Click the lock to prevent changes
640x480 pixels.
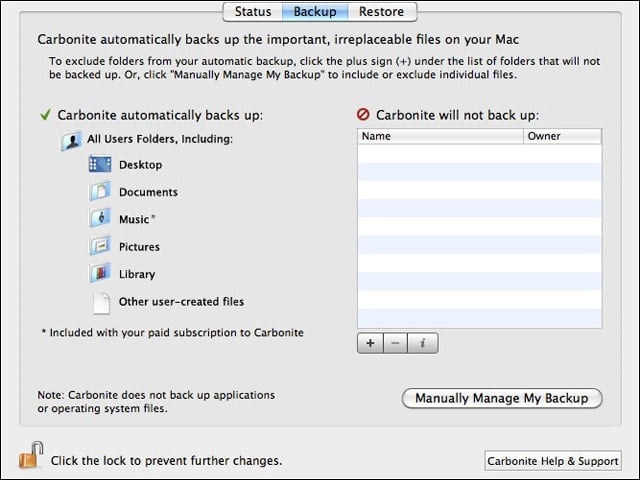31,455
